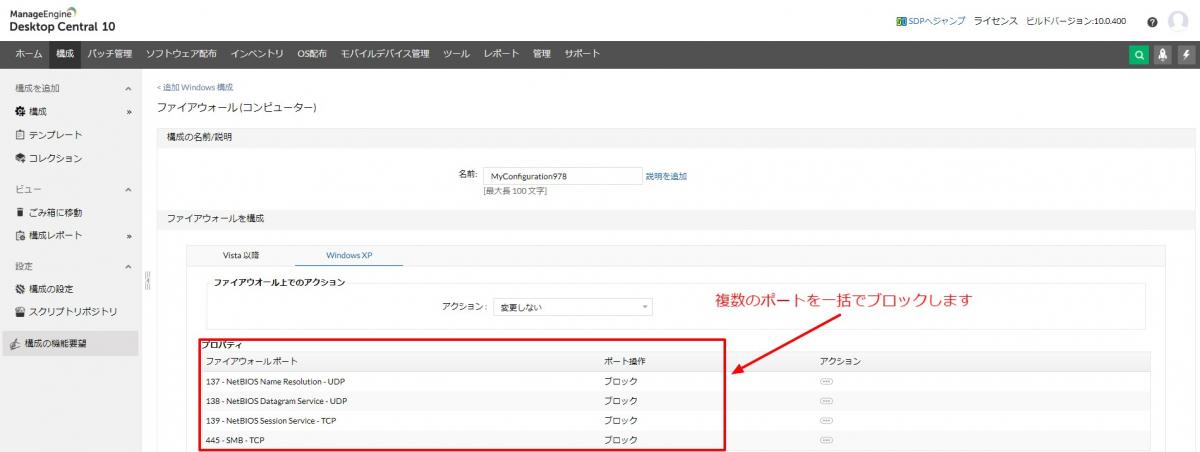This screenshot has height=452, width=1200.
Task: Open the パッチ管理 menu
Action: (x=109, y=54)
